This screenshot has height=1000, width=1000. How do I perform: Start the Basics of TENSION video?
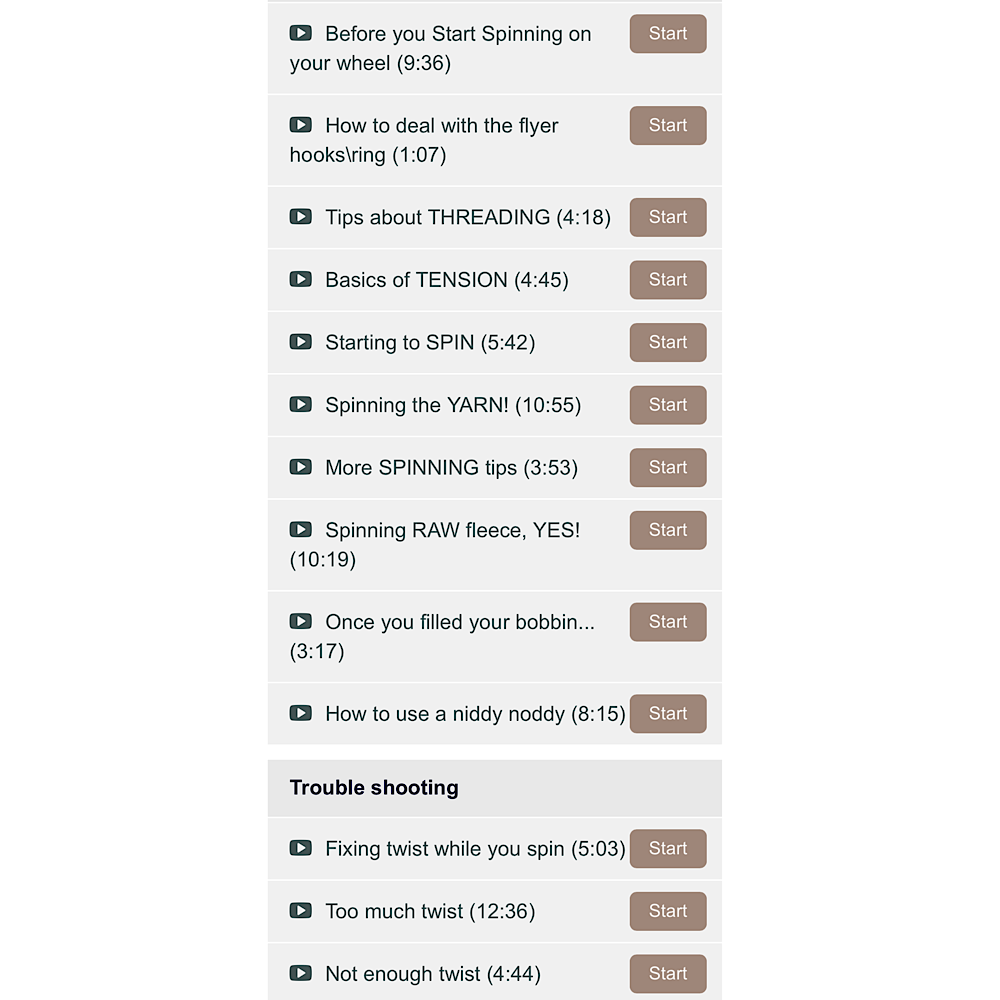coord(667,280)
